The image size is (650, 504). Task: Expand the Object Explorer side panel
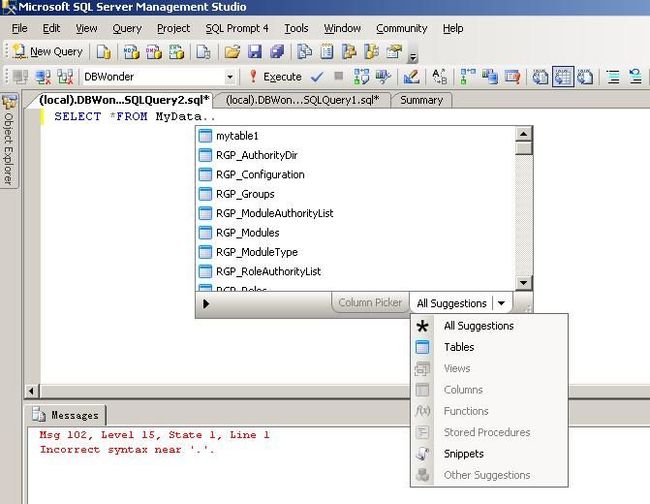point(9,141)
